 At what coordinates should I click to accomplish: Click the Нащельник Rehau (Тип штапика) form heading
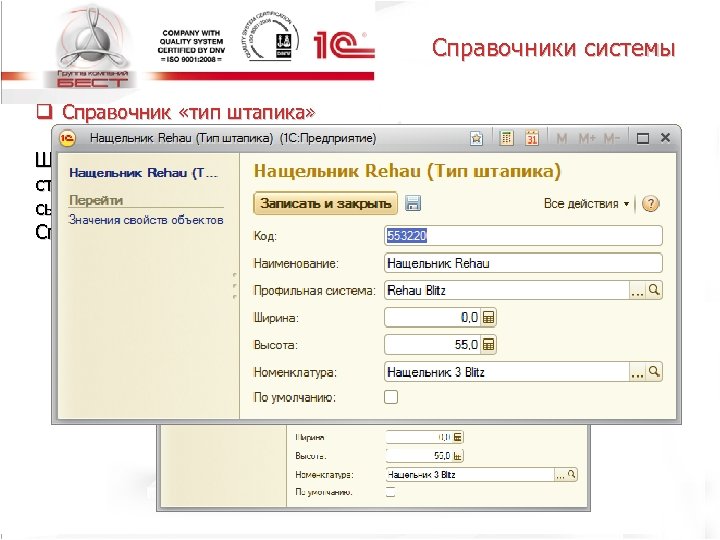407,171
